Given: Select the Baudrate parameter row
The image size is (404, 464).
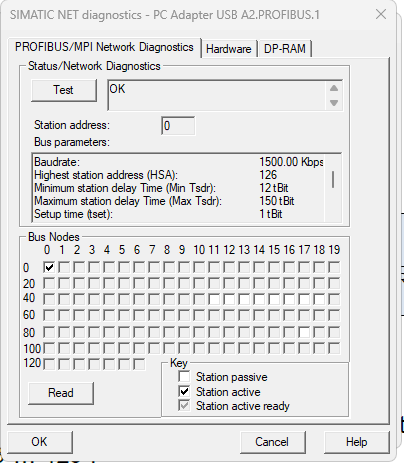Looking at the screenshot, I should coord(179,162).
